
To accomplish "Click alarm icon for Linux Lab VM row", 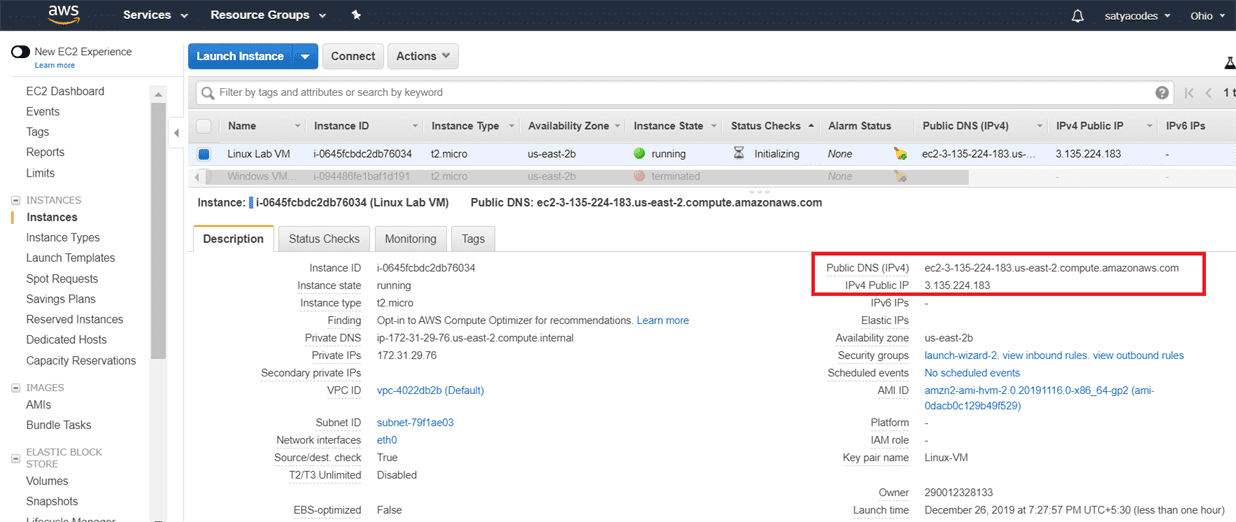I will click(900, 155).
